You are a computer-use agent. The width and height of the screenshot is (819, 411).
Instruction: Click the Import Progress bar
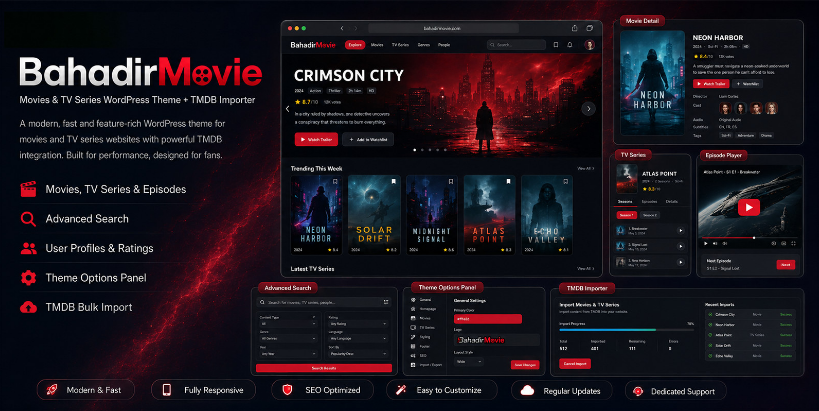pos(626,330)
